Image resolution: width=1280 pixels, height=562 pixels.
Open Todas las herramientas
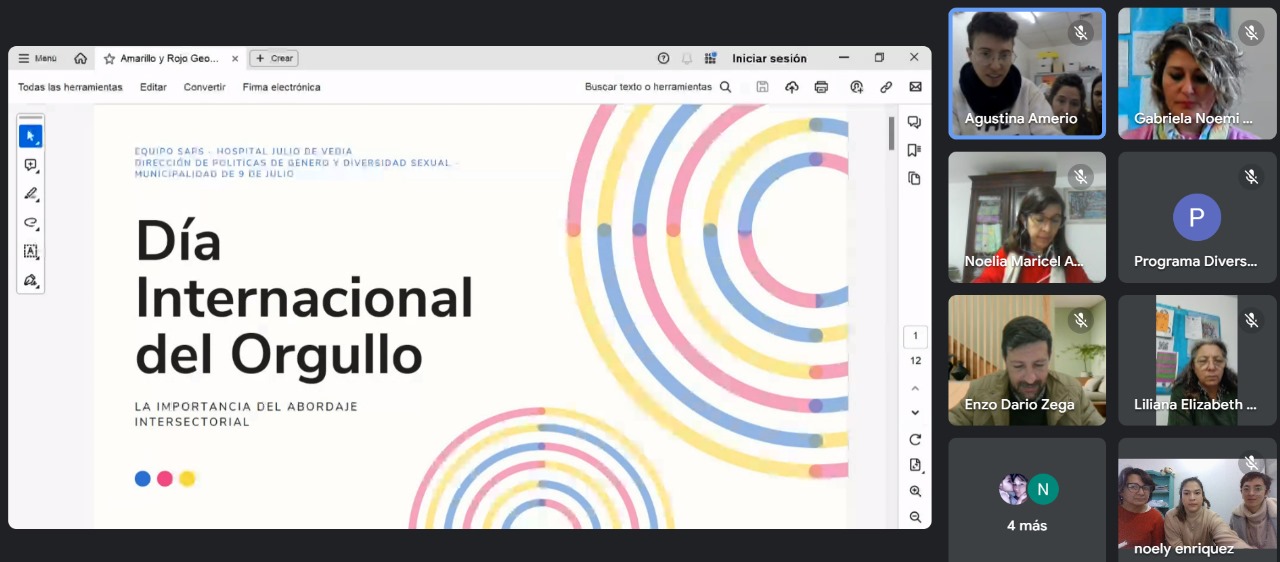click(x=70, y=87)
